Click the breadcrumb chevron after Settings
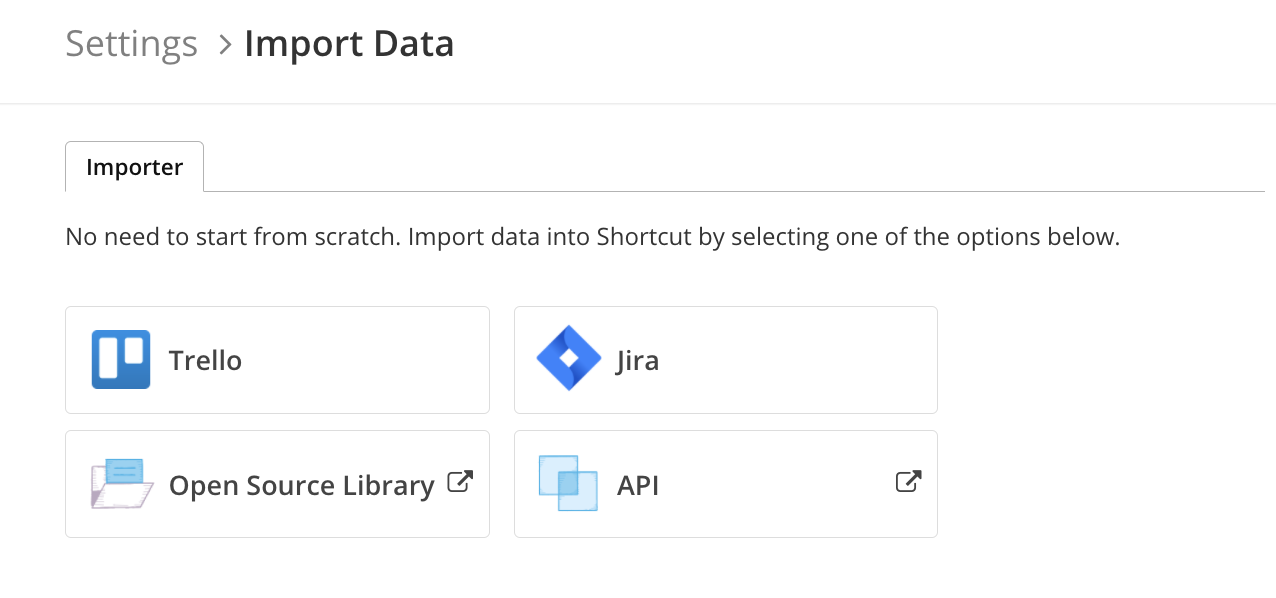 click(224, 45)
